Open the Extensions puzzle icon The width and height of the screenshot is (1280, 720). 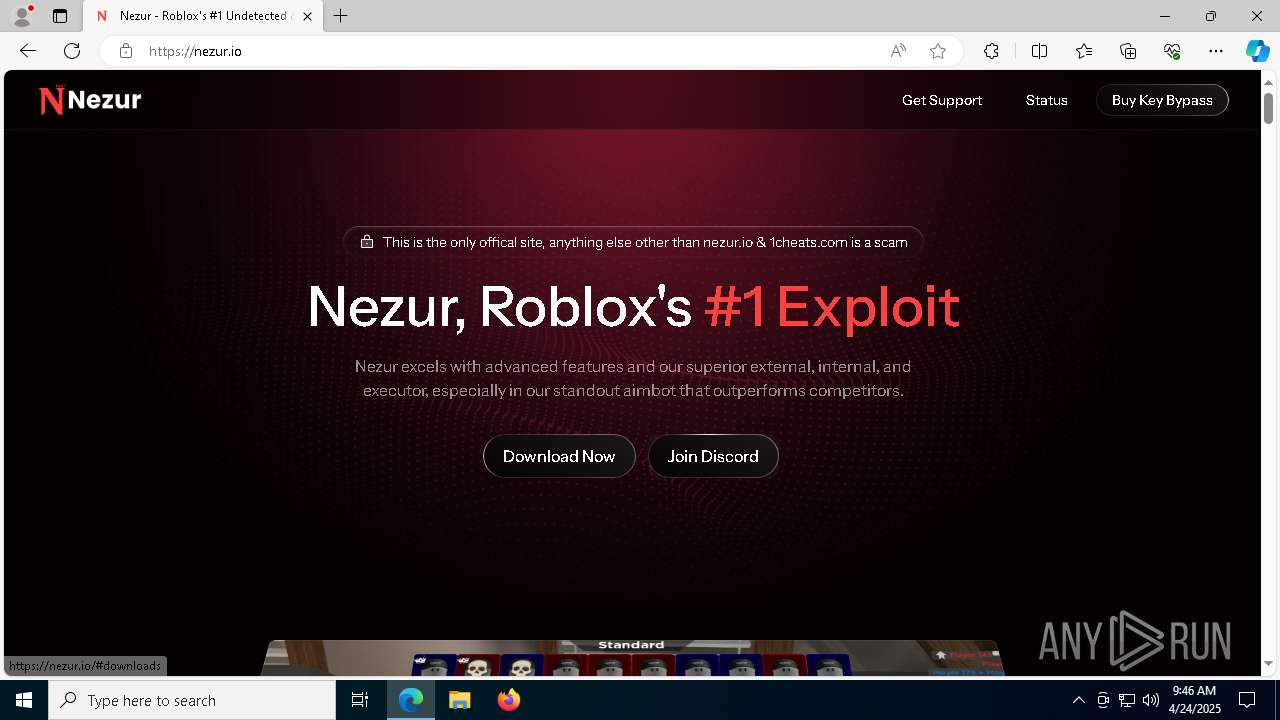(991, 51)
